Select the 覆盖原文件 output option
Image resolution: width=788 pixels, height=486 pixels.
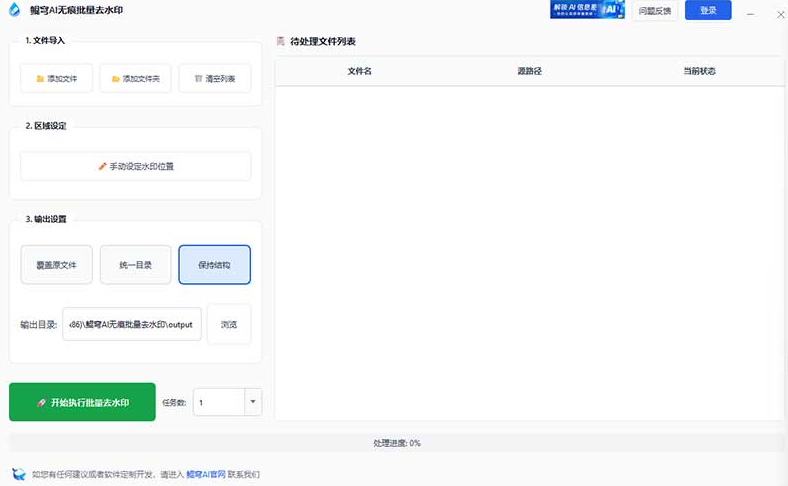tap(56, 265)
